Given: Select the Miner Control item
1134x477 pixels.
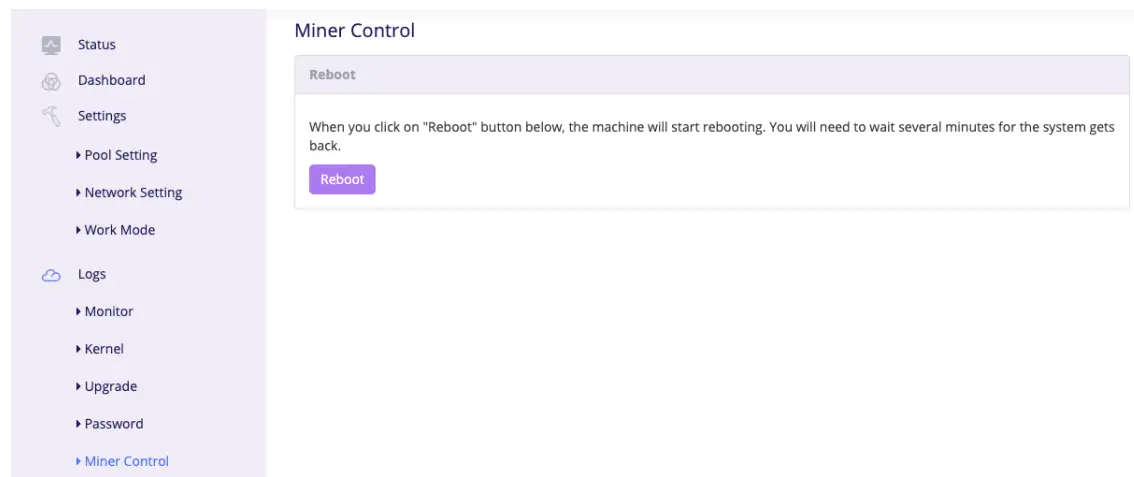Looking at the screenshot, I should [x=122, y=461].
